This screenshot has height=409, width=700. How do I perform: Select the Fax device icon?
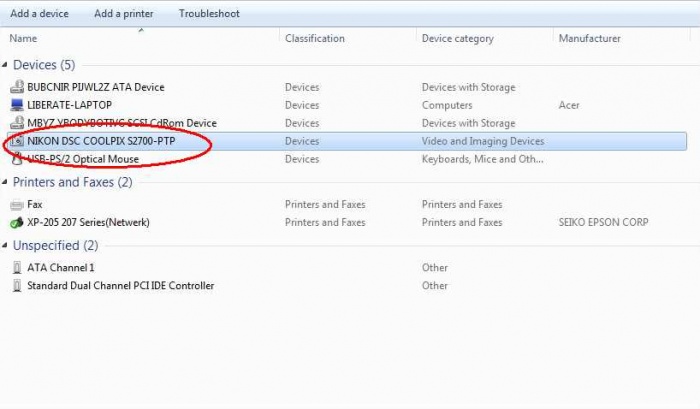[17, 204]
